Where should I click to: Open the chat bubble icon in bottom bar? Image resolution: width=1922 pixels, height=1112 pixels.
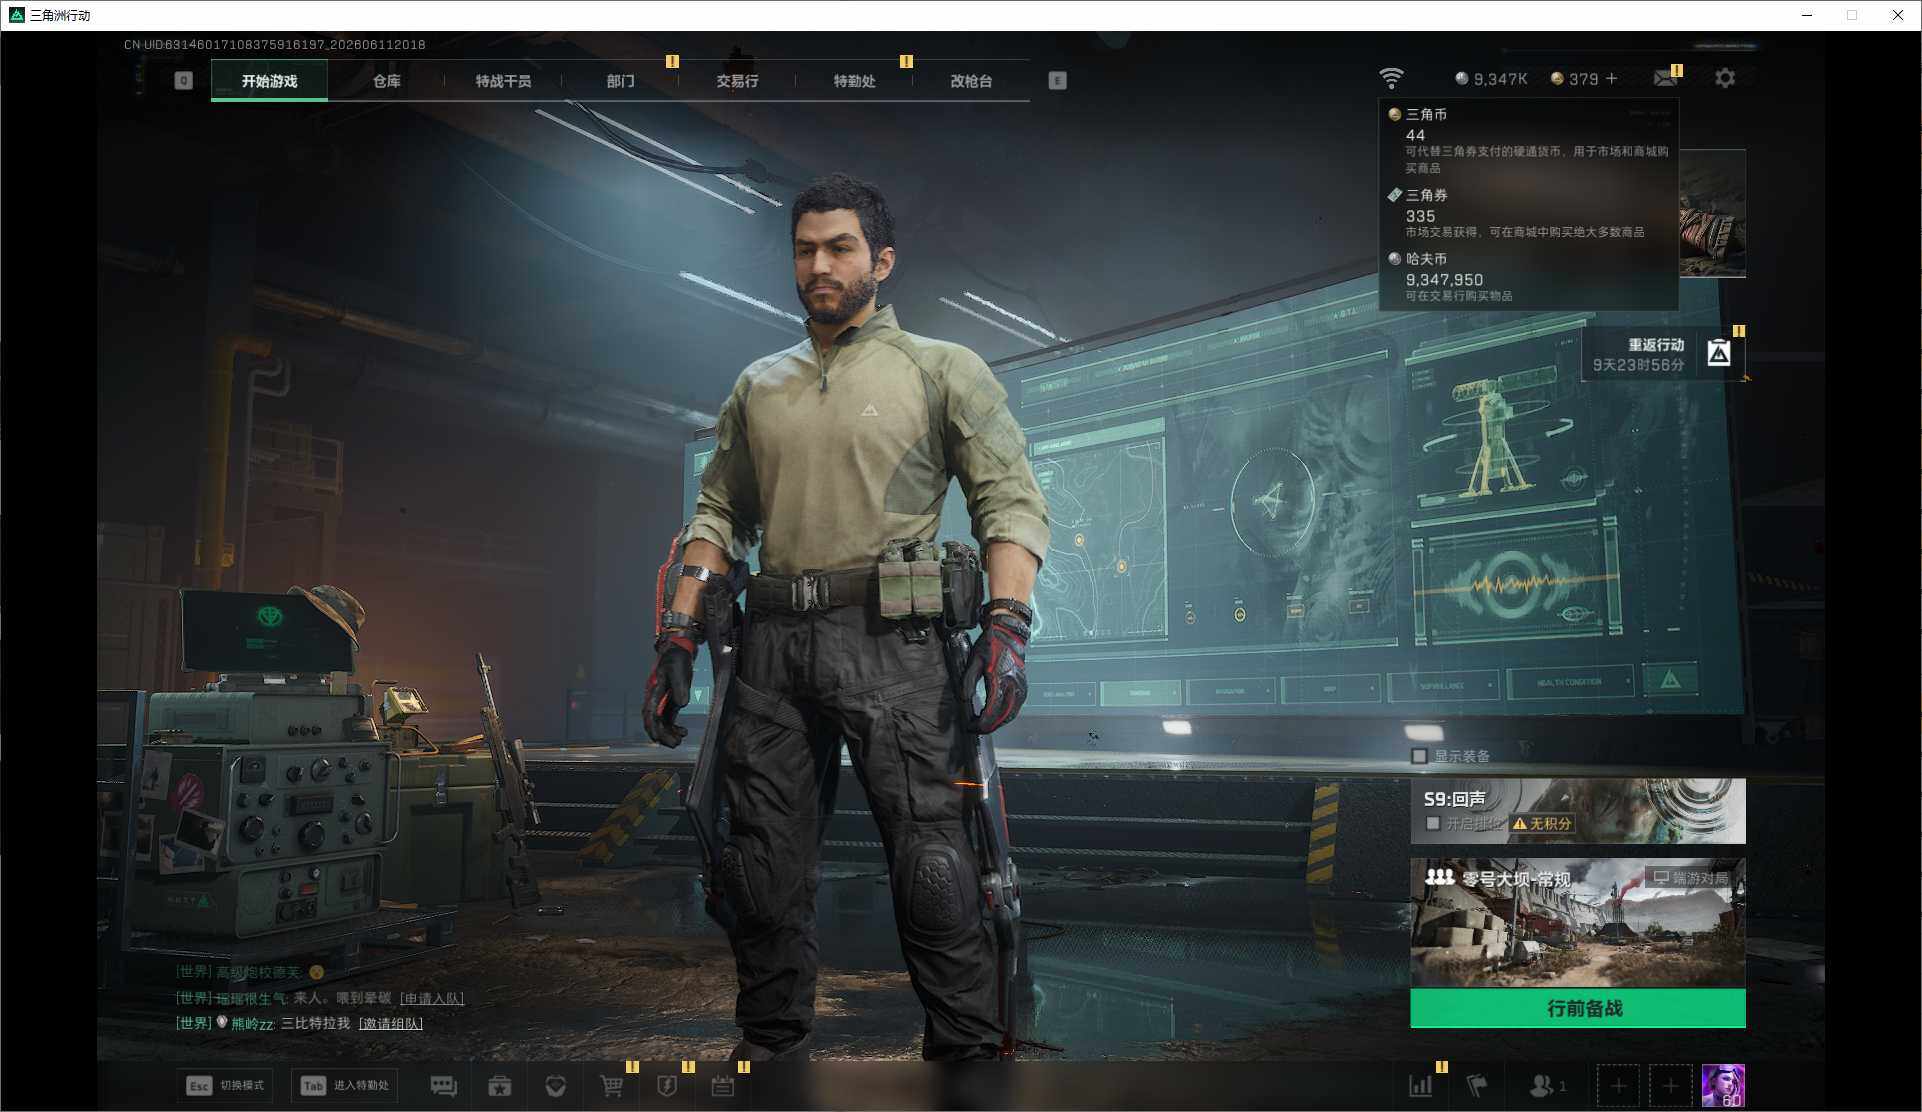(x=443, y=1086)
